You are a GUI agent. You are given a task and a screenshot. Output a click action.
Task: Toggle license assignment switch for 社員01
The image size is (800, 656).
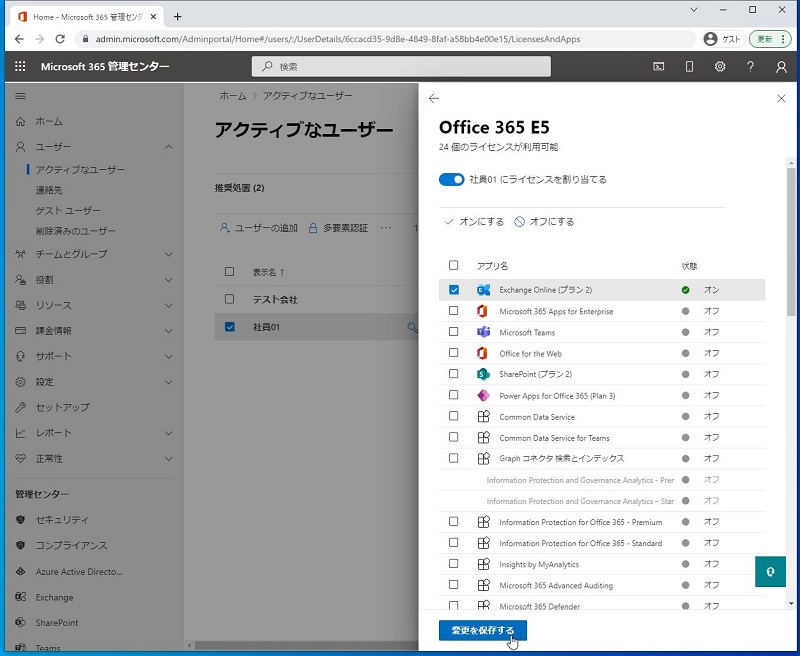coord(452,180)
